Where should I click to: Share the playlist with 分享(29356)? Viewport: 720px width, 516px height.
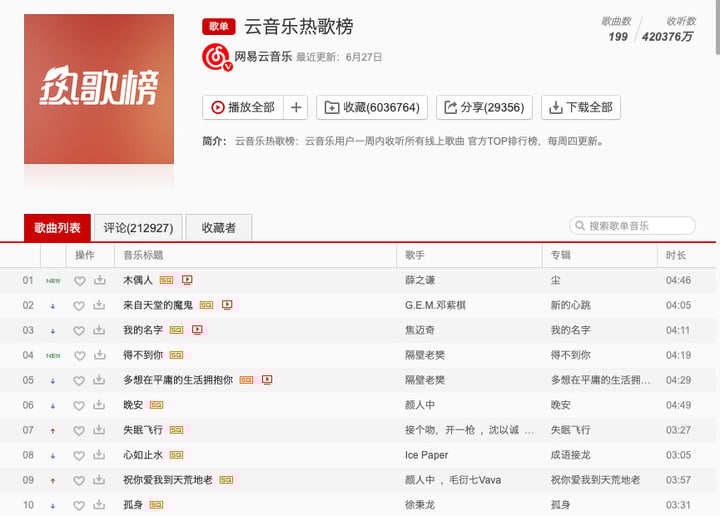(x=484, y=107)
